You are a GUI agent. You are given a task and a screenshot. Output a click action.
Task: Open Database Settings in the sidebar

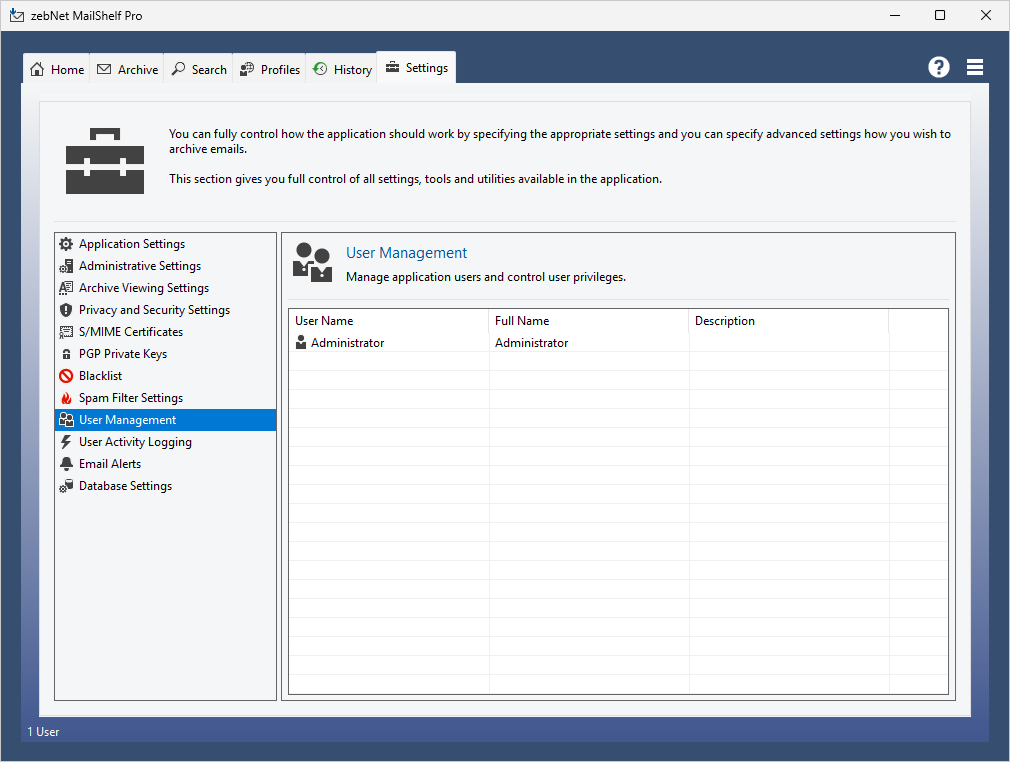coord(125,486)
